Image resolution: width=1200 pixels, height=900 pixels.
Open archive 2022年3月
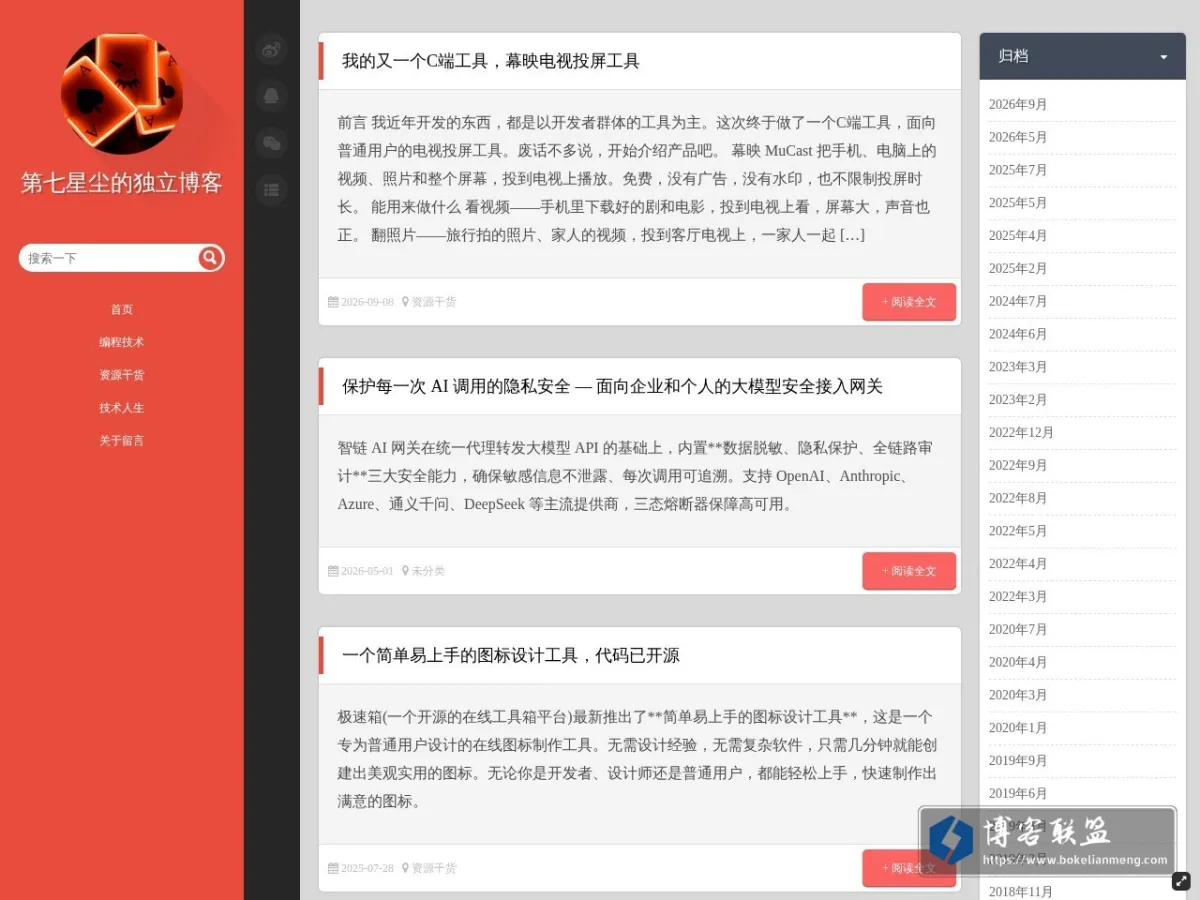click(1018, 597)
